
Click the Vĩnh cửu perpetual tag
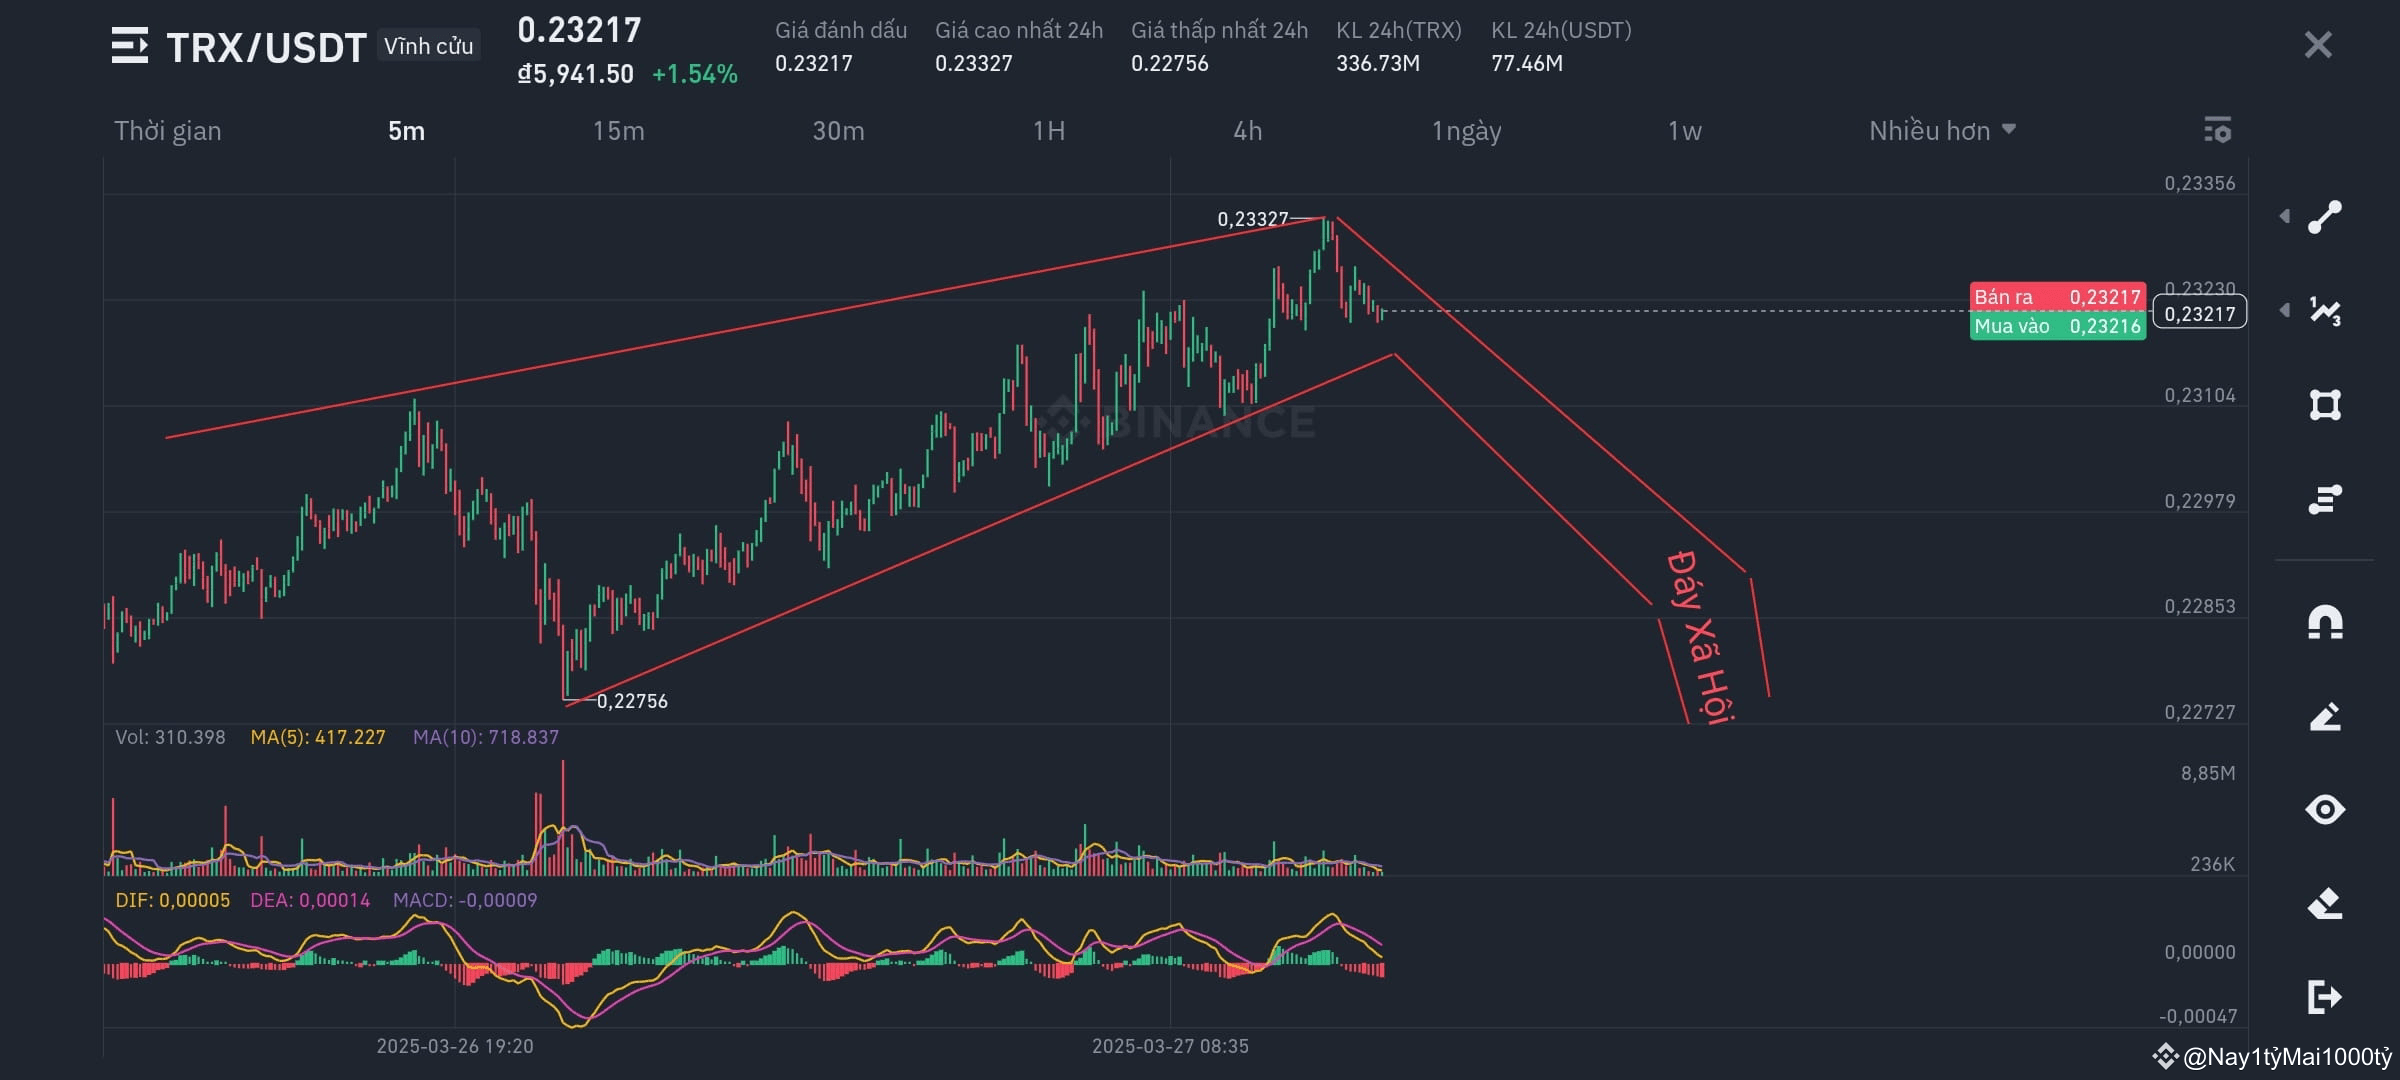point(428,46)
